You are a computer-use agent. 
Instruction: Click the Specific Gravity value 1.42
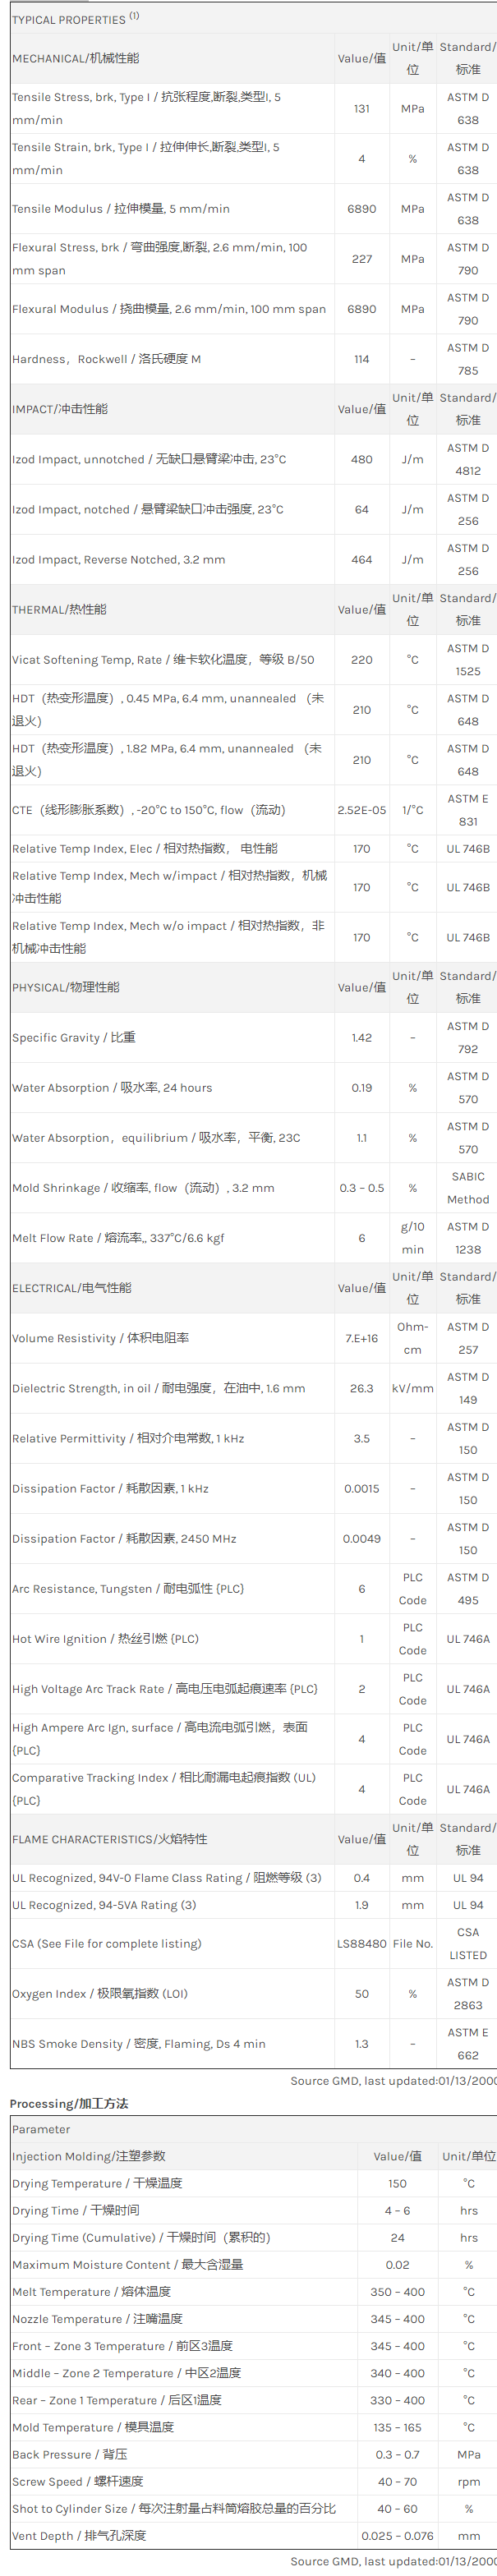(x=361, y=1038)
